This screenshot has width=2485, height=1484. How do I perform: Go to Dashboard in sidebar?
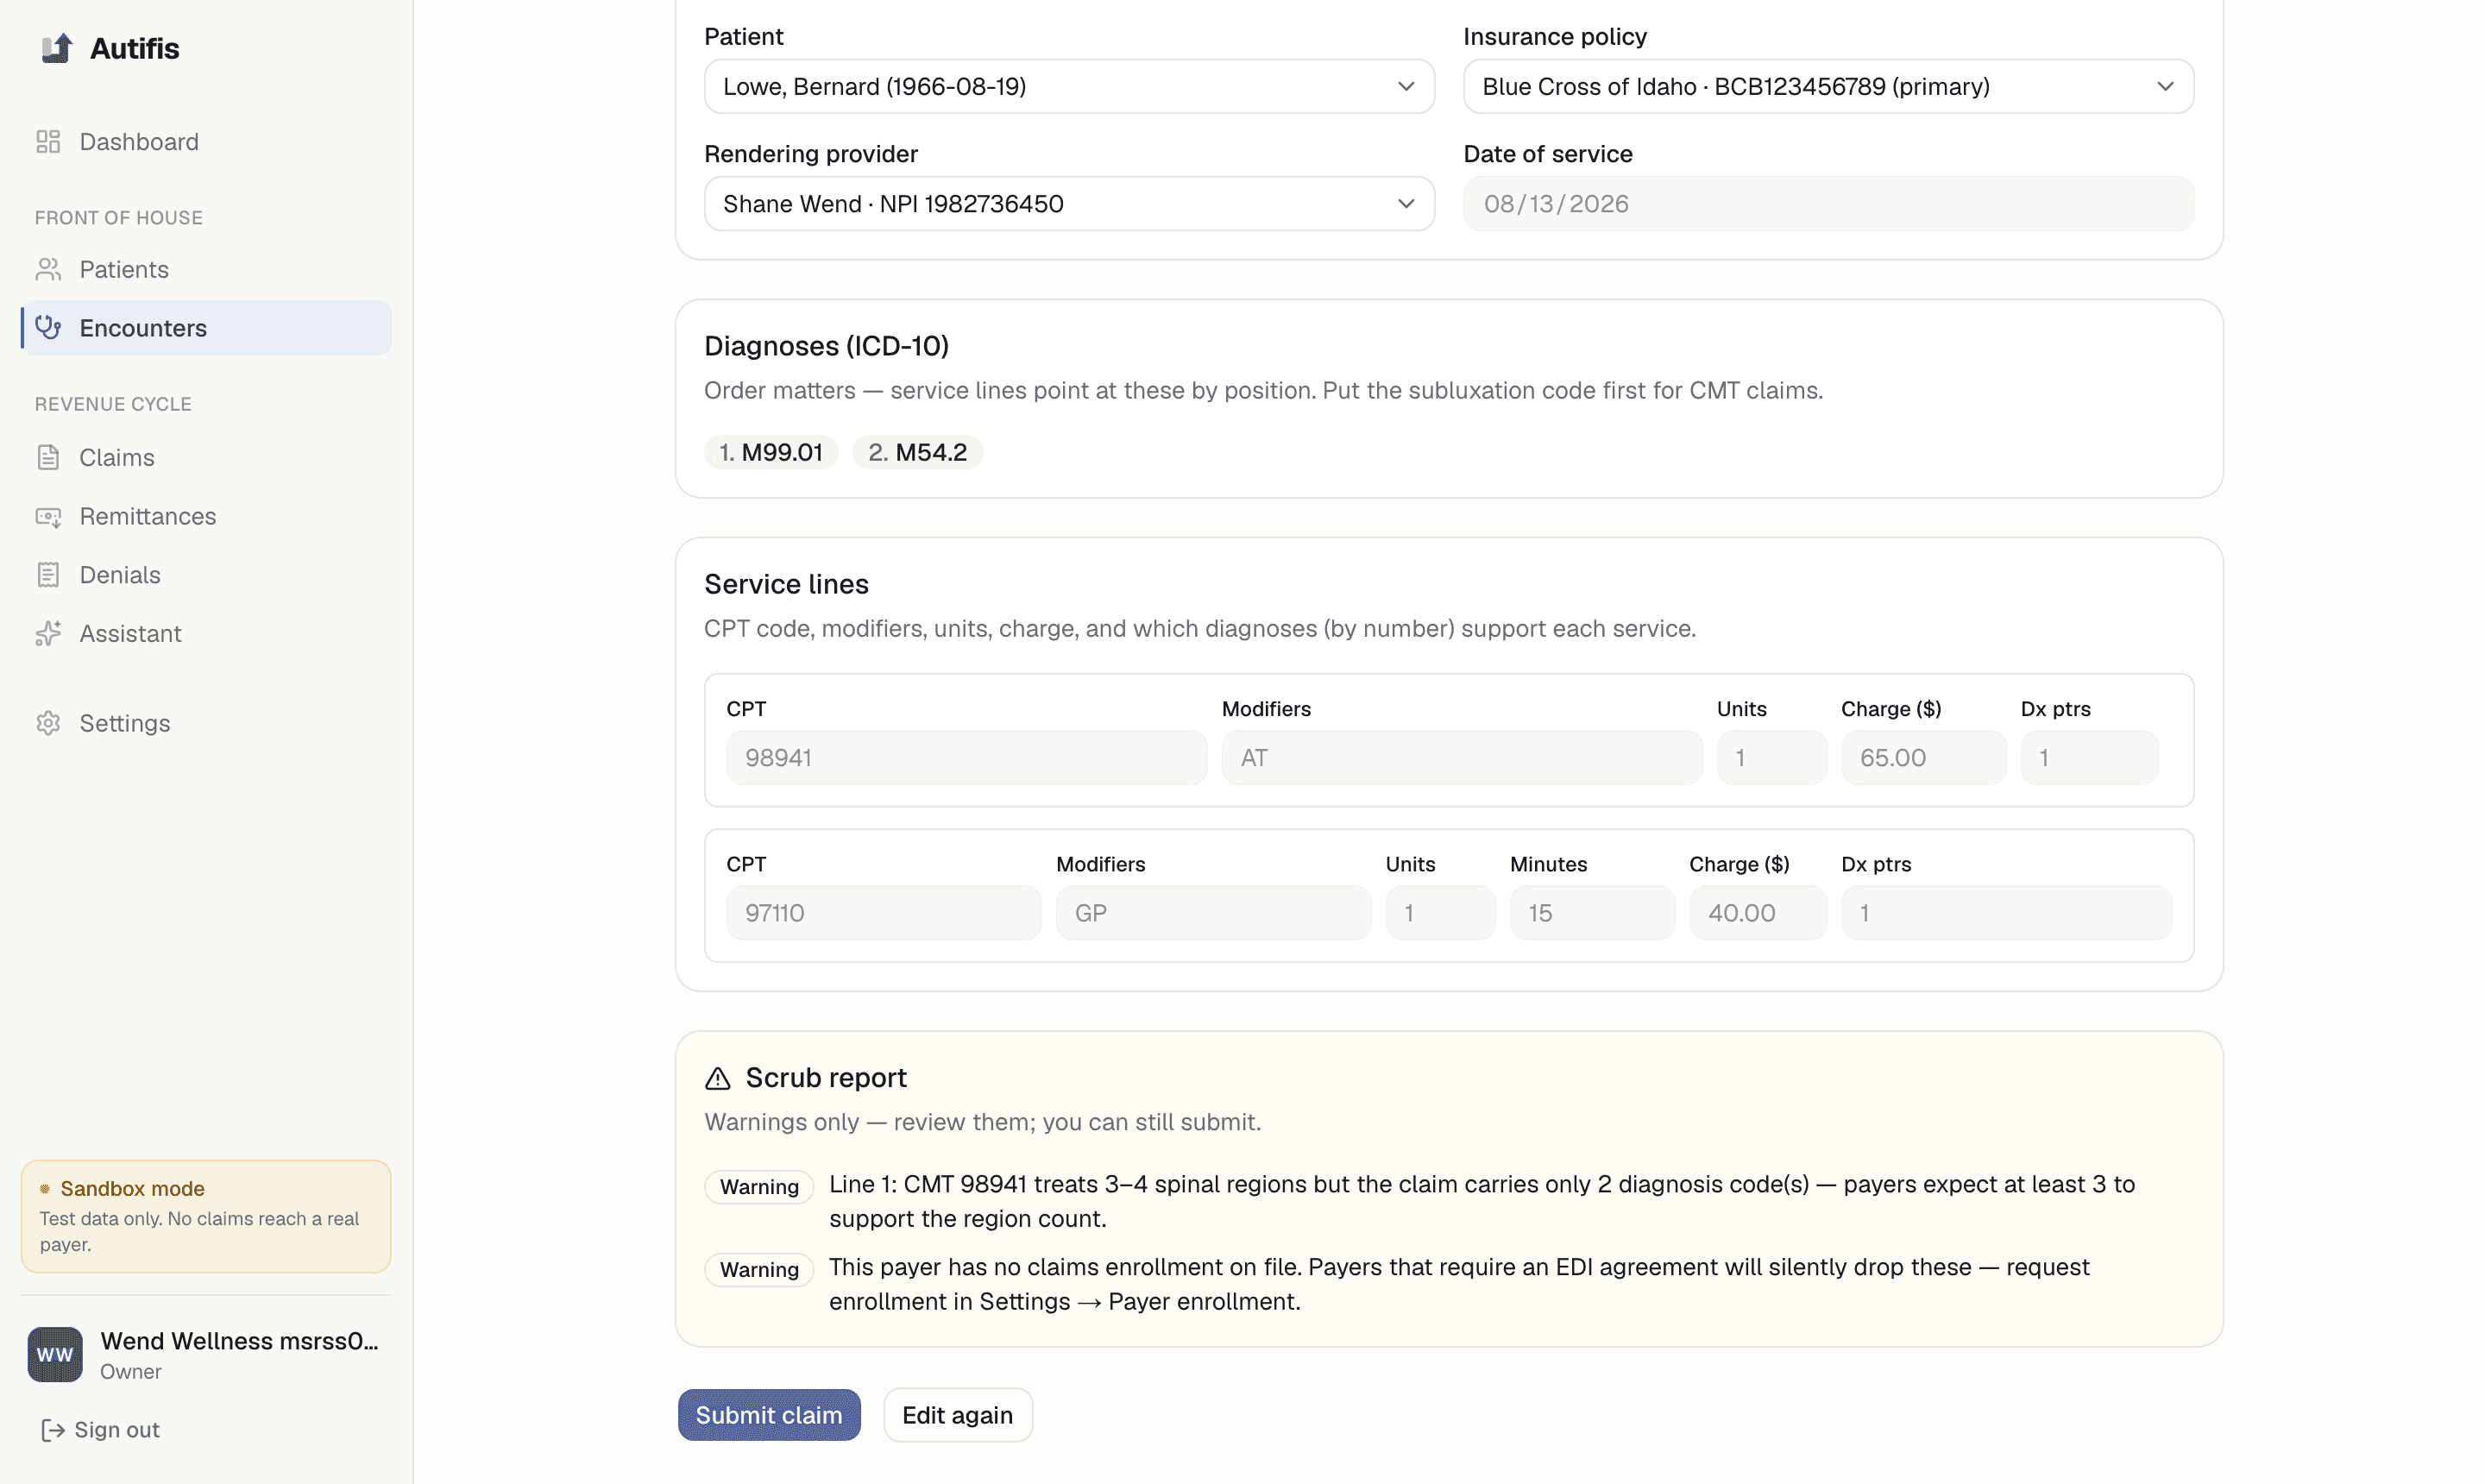coord(206,142)
